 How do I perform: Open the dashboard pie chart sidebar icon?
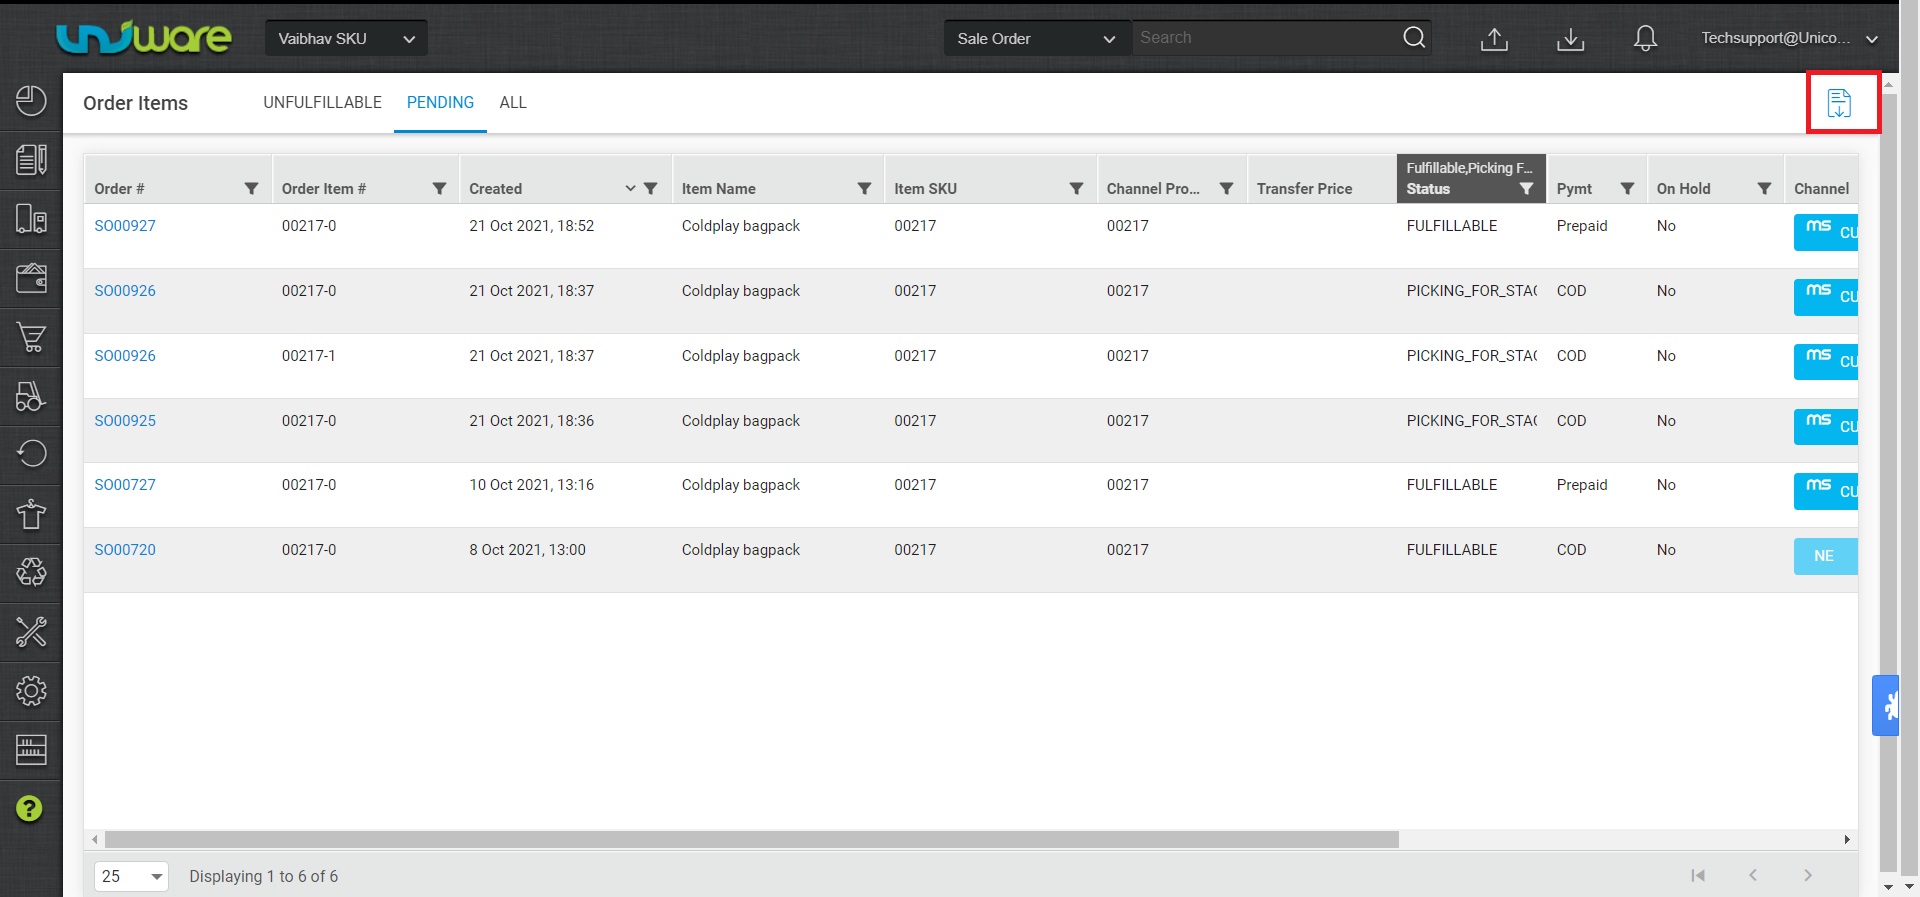(x=31, y=101)
